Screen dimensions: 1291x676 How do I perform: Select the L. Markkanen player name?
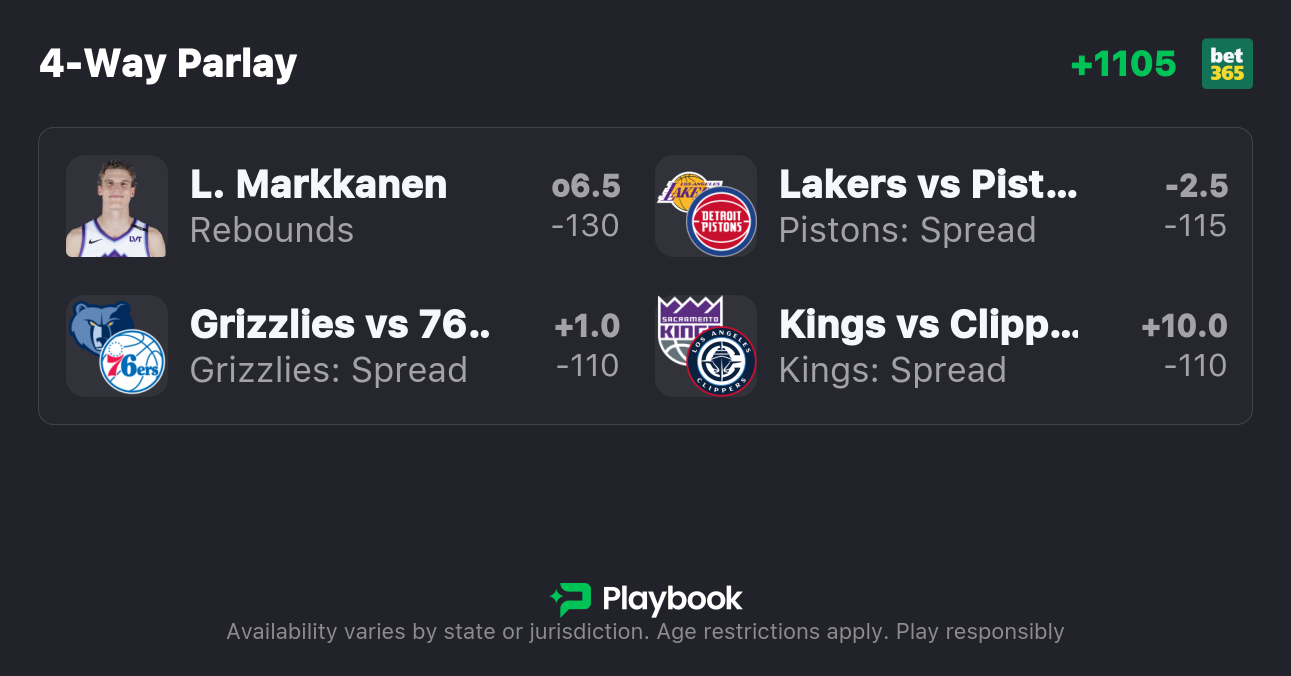(318, 185)
